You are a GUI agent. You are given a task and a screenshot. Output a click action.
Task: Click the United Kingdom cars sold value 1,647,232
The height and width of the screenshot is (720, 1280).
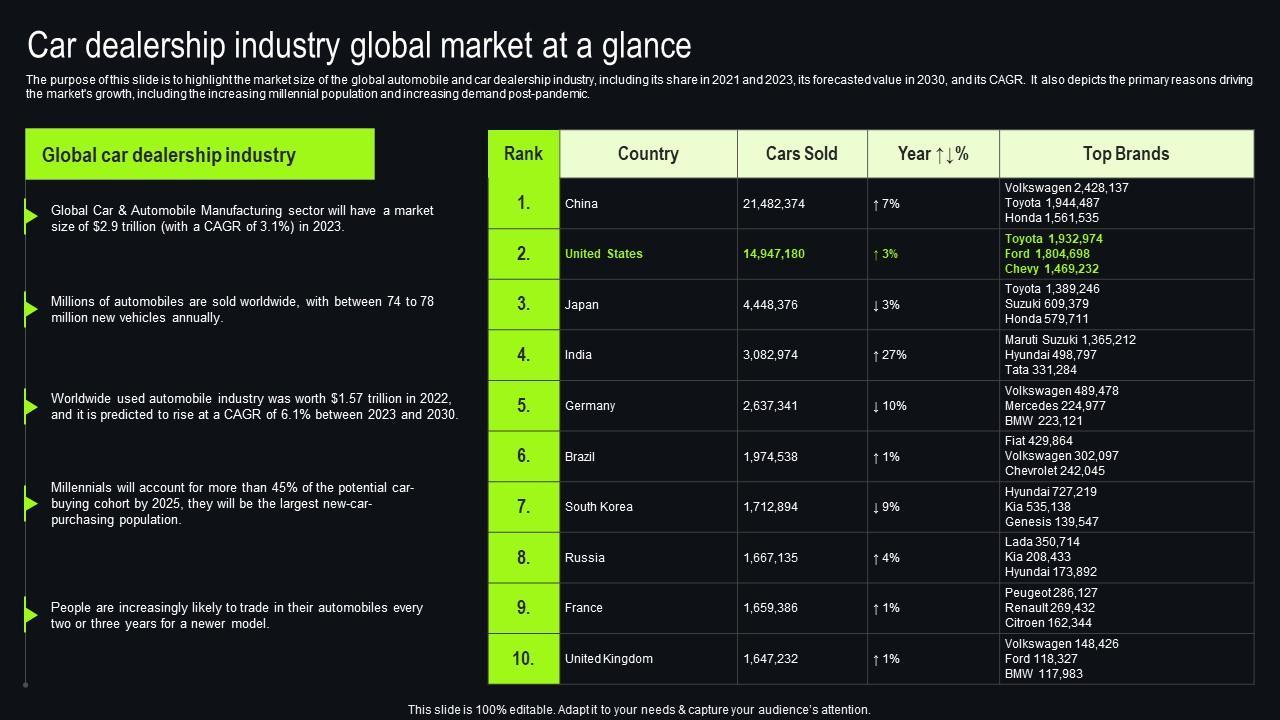click(770, 659)
